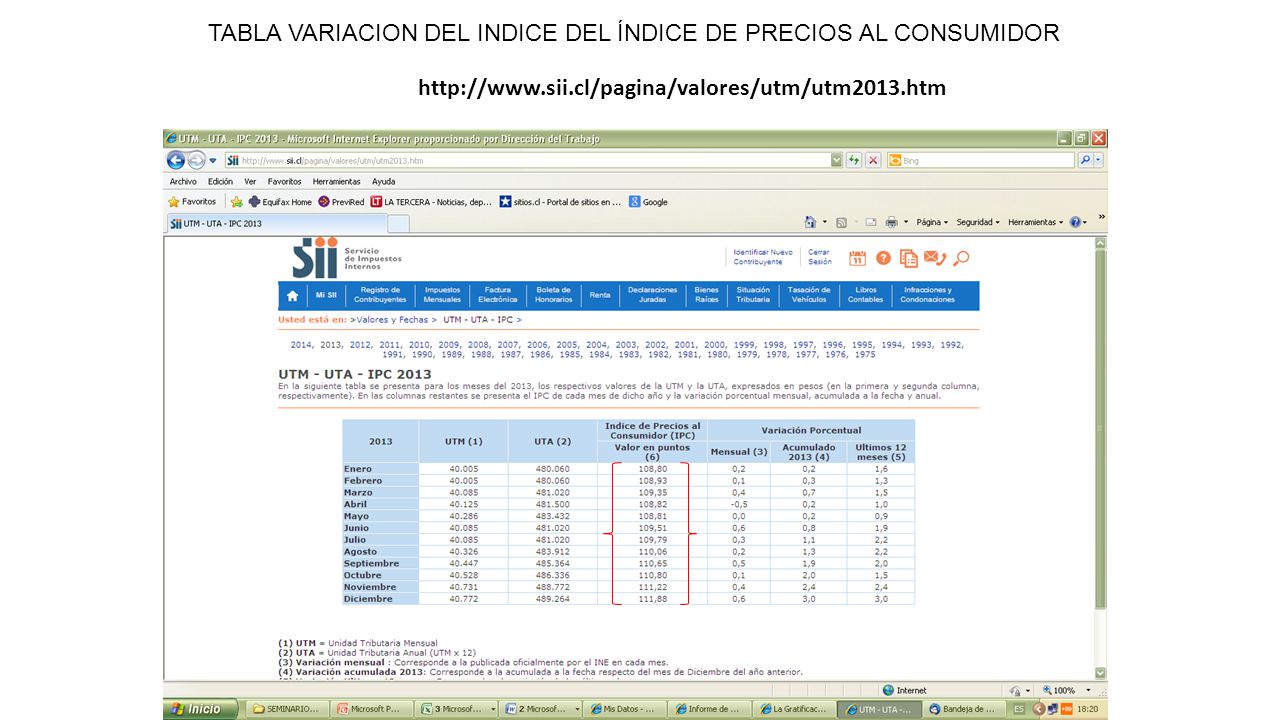
Task: Switch to the SEMINARIO taskbar folder
Action: 286,709
